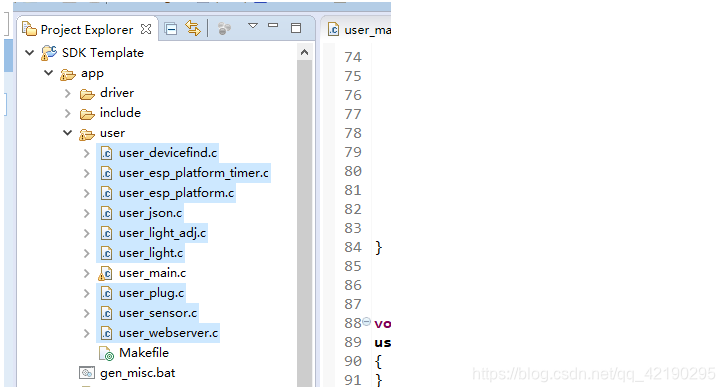This screenshot has height=392, width=725.
Task: Collapse code fold marker at line 88
Action: point(366,321)
